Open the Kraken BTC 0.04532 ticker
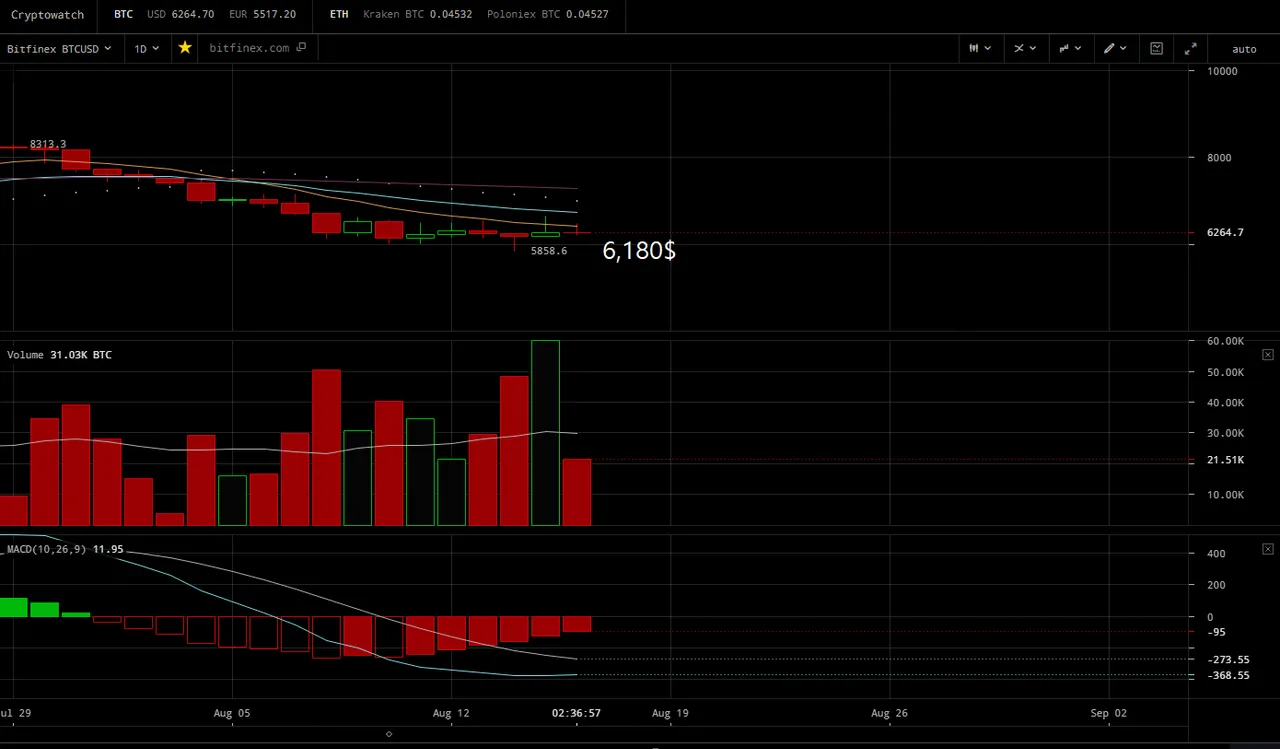 pyautogui.click(x=417, y=15)
